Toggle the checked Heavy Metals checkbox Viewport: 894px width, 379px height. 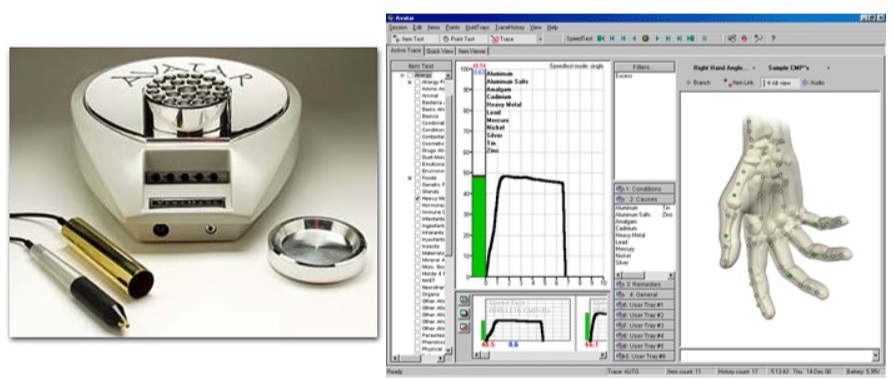[418, 198]
